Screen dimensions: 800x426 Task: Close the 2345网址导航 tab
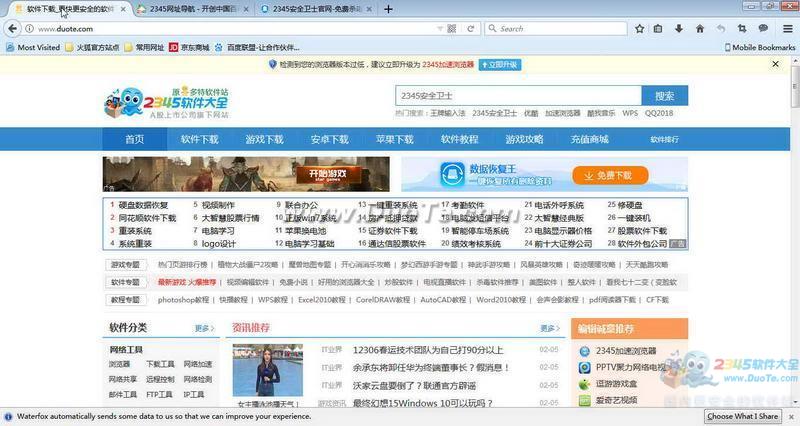pos(246,9)
